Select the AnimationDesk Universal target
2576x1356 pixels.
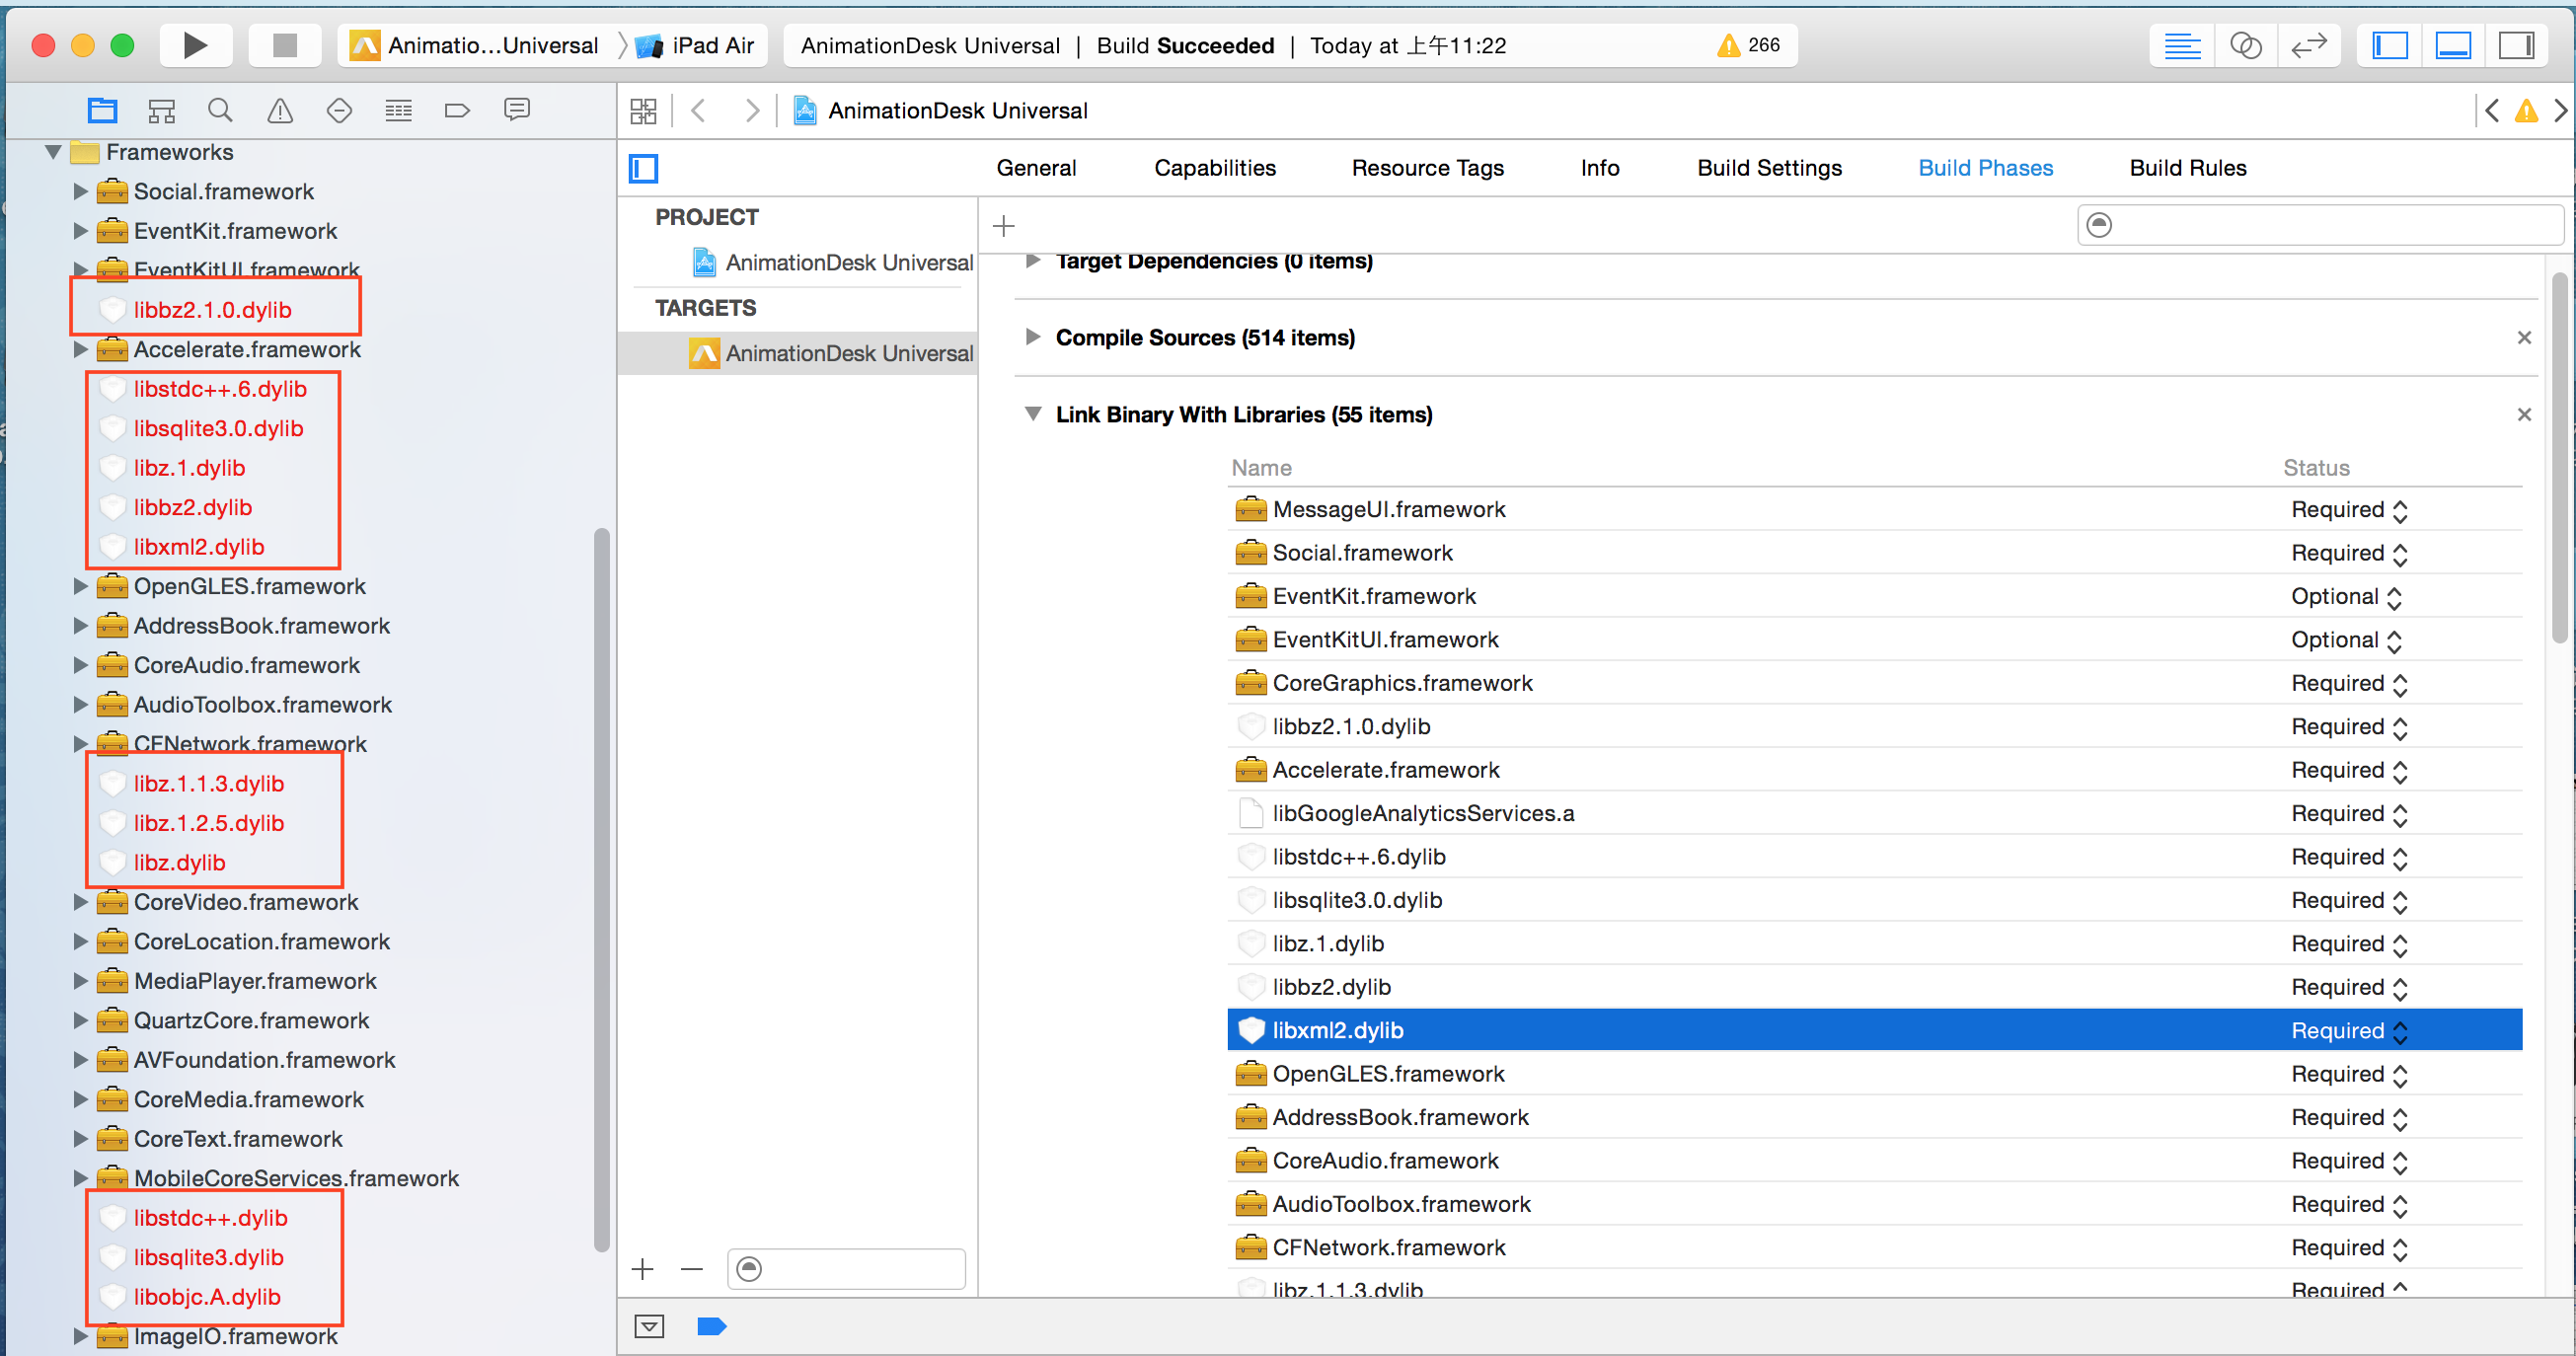(798, 353)
